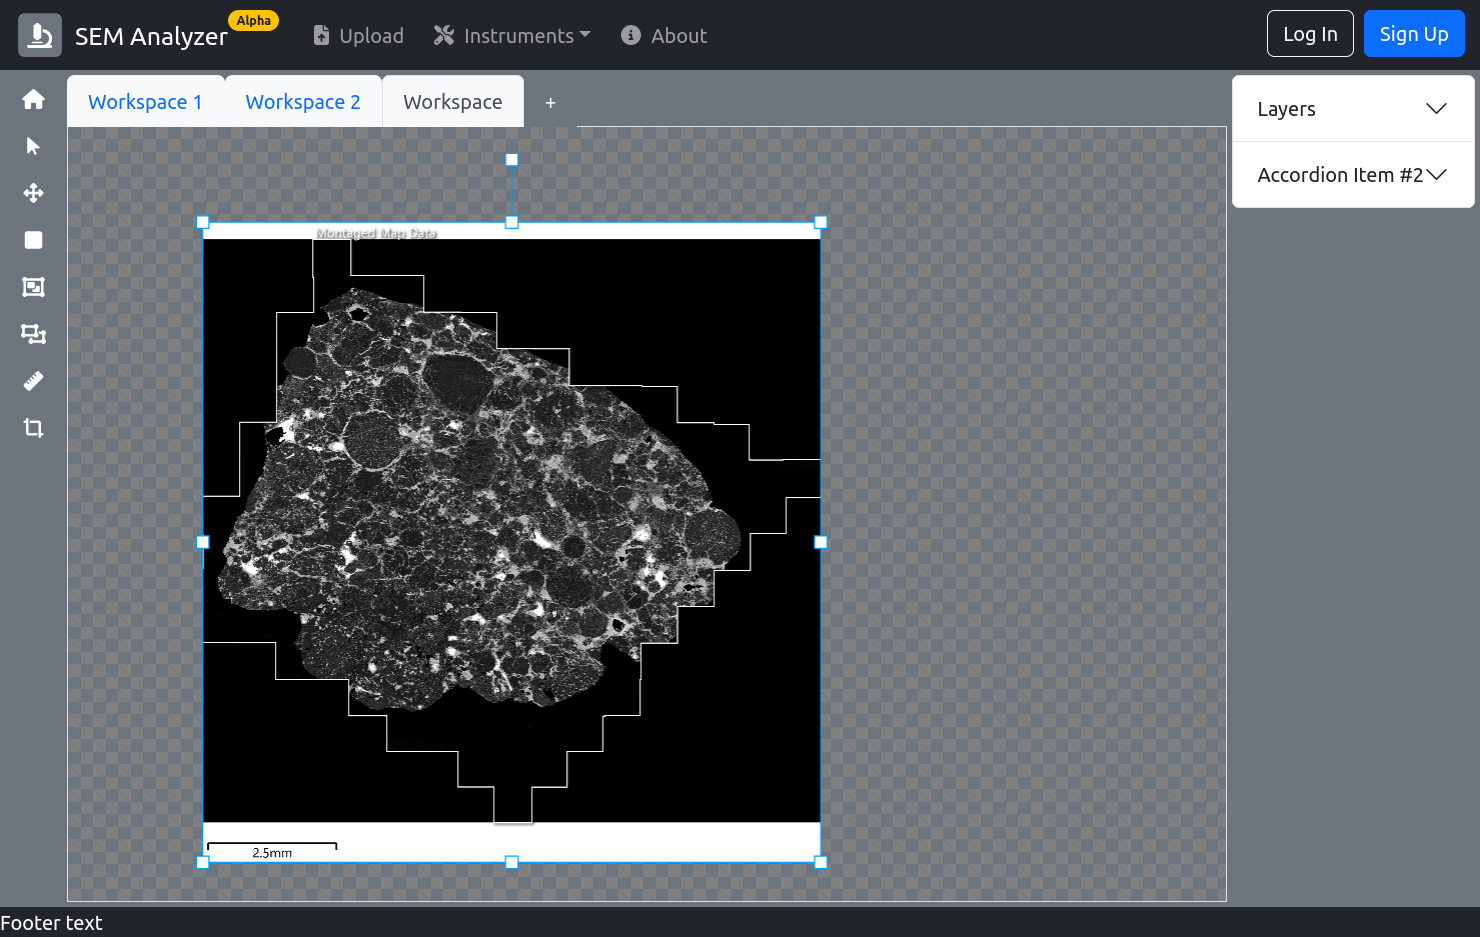Switch to the Workspace 2 tab
Image resolution: width=1480 pixels, height=937 pixels.
tap(302, 101)
